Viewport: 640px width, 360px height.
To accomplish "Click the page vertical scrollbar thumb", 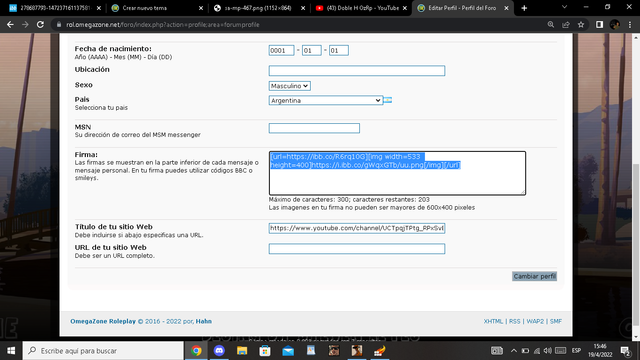I will click(636, 245).
